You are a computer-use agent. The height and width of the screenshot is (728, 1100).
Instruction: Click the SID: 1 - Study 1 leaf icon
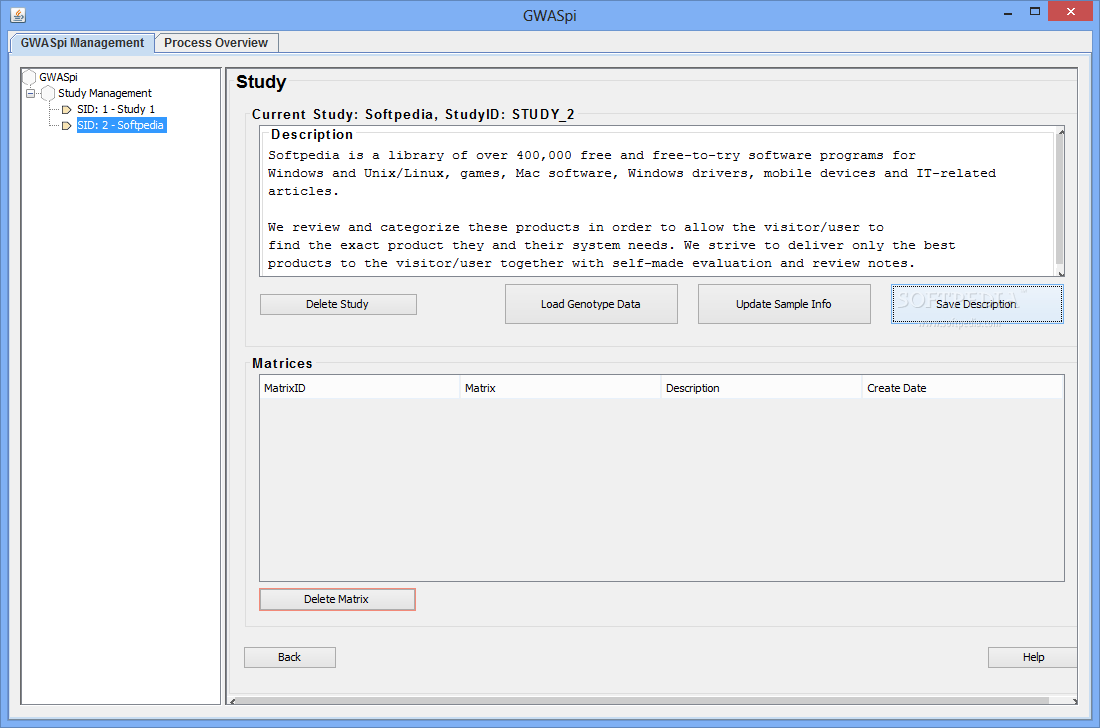pyautogui.click(x=67, y=109)
